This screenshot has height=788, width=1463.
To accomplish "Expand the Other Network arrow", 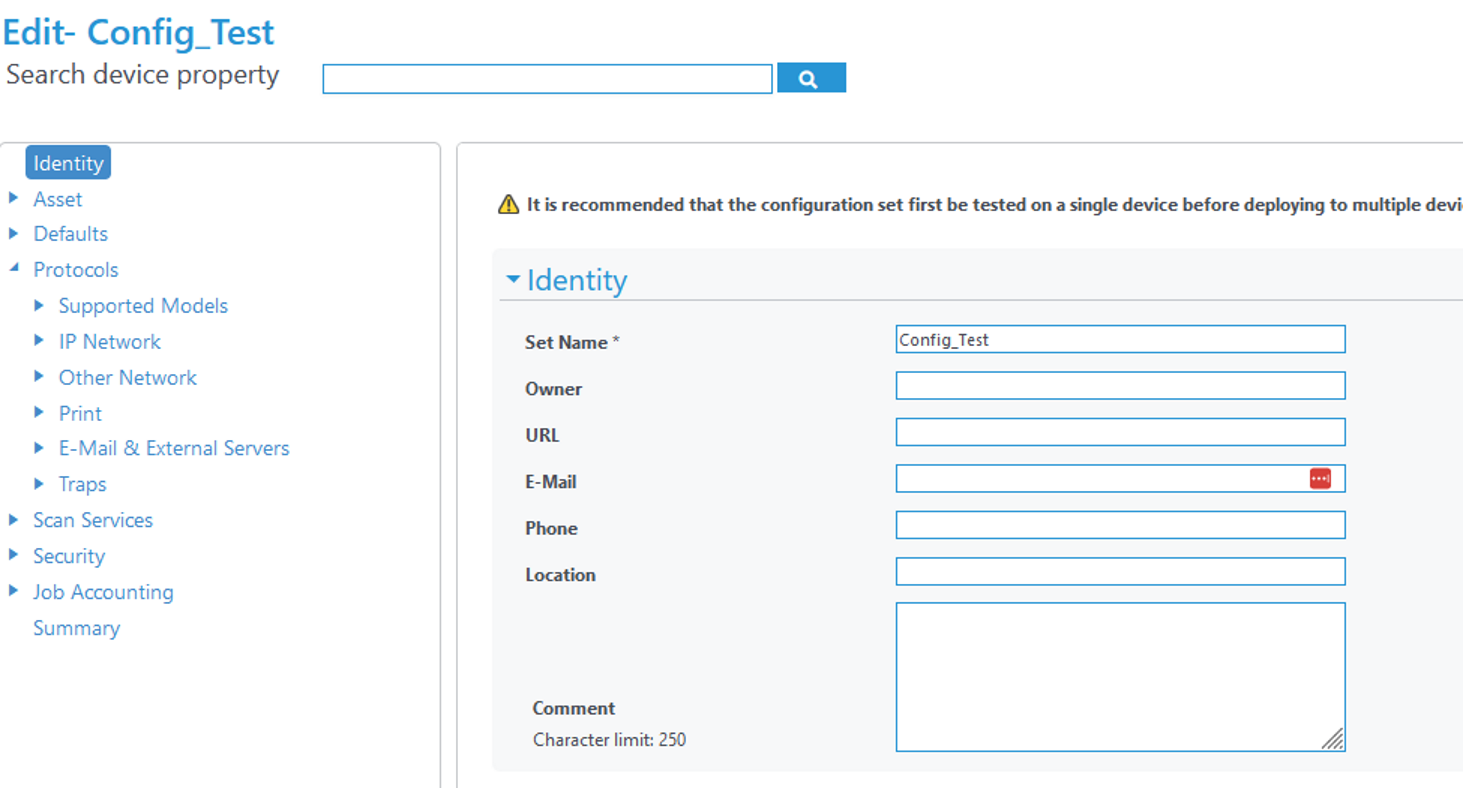I will tap(39, 376).
